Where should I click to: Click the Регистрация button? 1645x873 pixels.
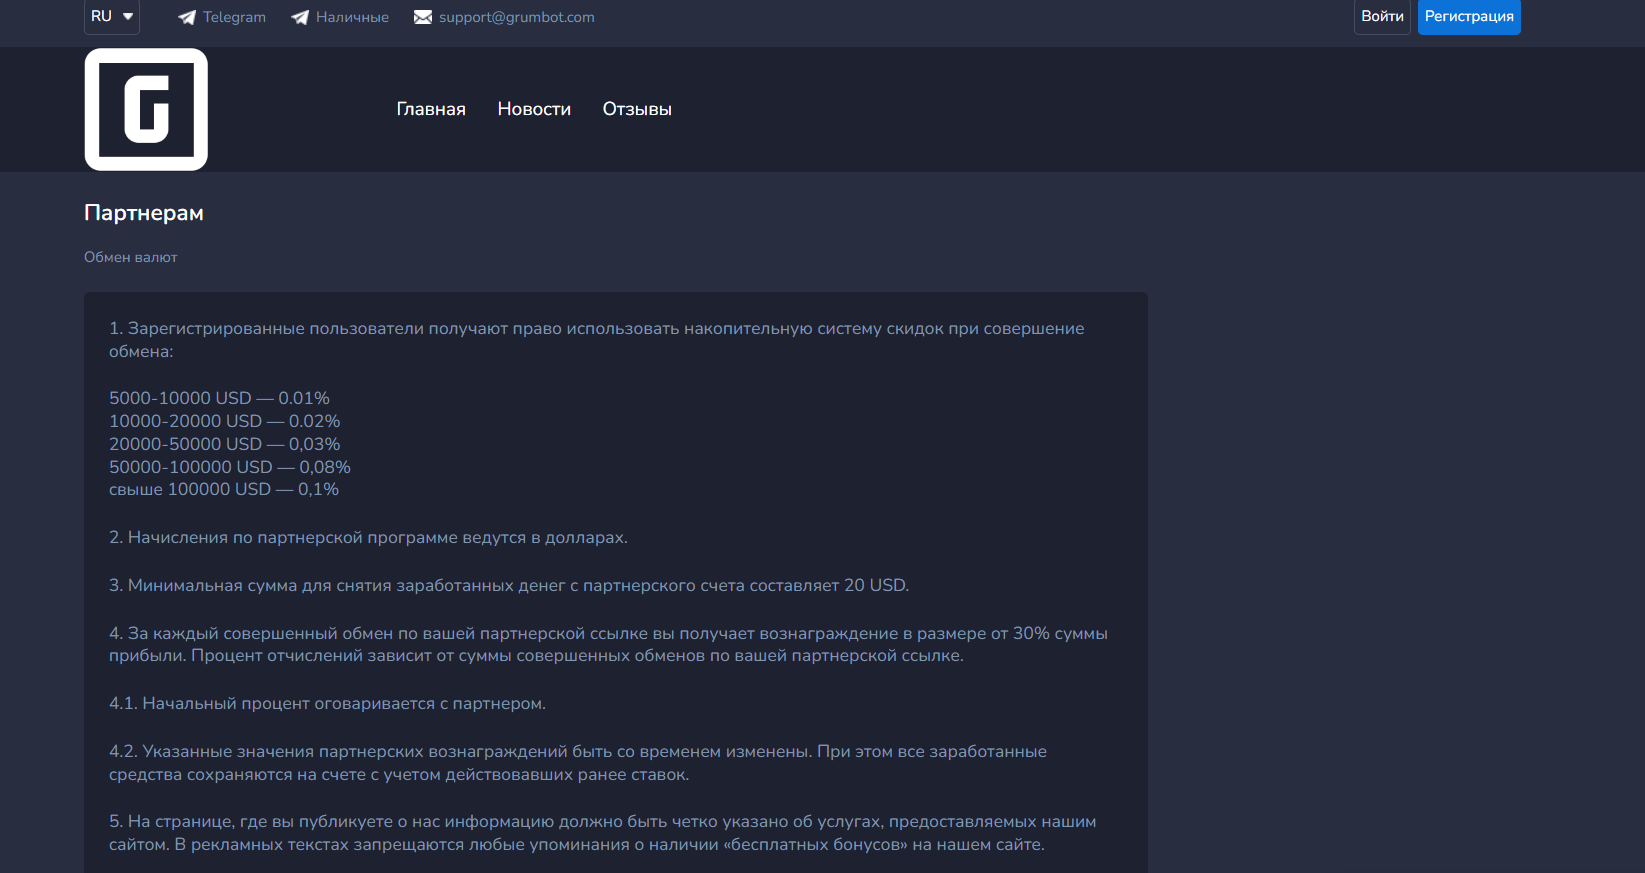[x=1469, y=17]
